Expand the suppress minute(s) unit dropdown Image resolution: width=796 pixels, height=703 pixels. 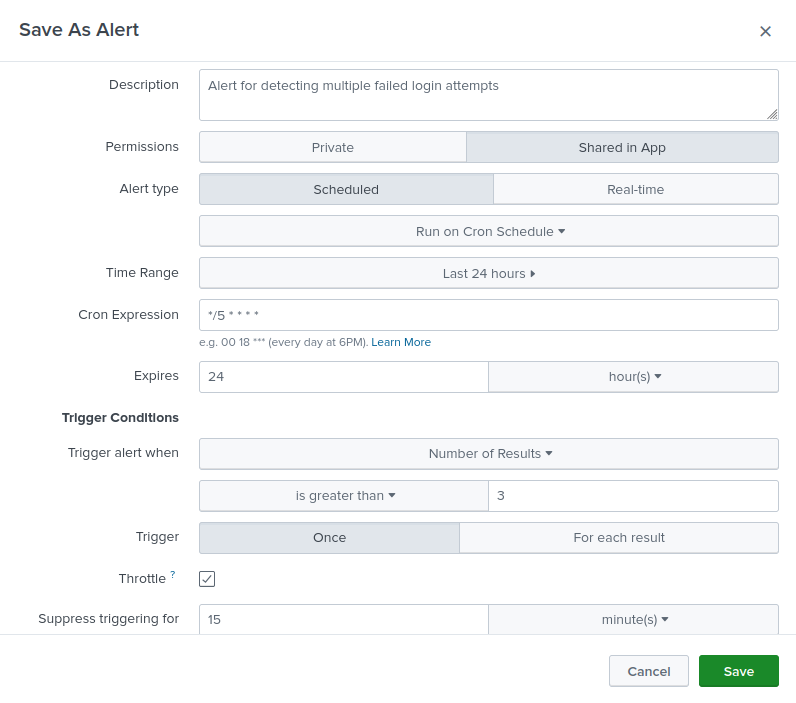coord(634,619)
